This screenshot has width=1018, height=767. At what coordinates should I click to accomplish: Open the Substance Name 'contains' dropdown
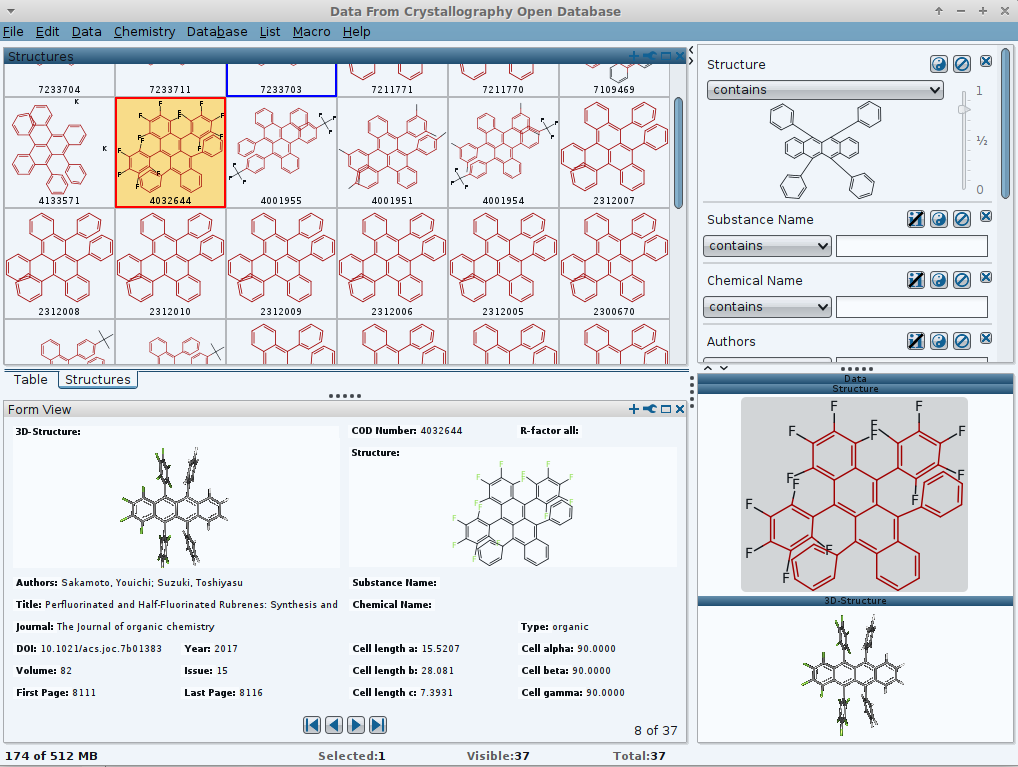(x=768, y=246)
